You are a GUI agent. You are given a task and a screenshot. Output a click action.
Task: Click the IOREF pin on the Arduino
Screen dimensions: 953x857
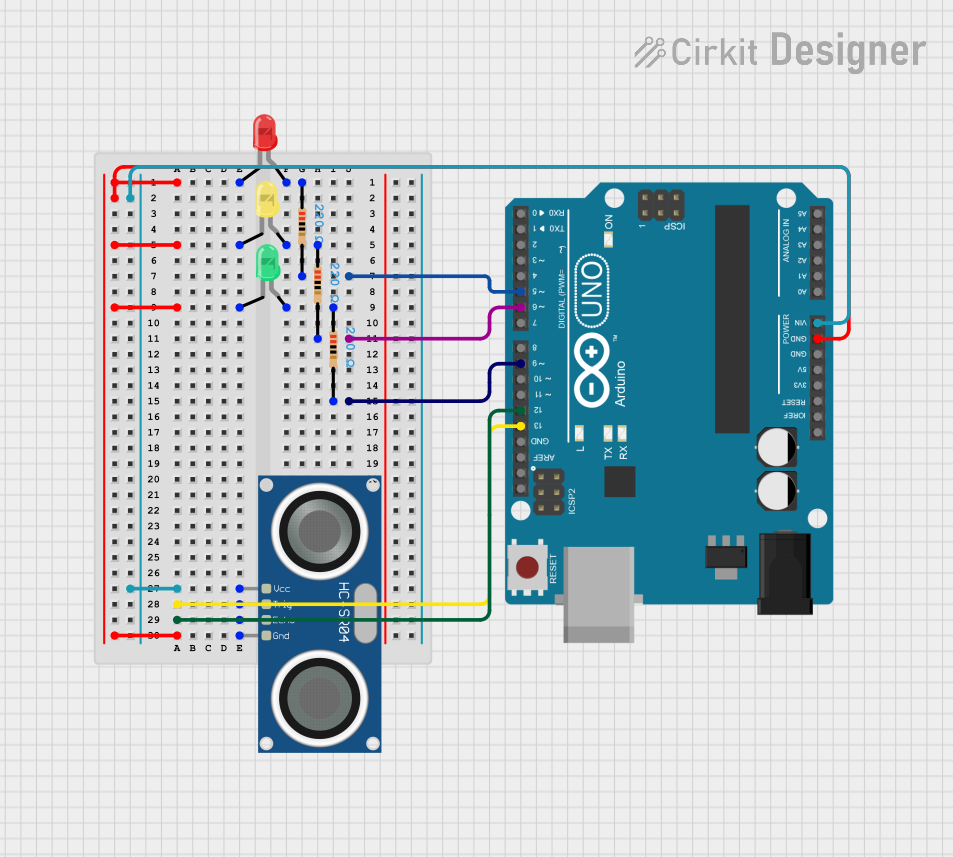pyautogui.click(x=818, y=417)
